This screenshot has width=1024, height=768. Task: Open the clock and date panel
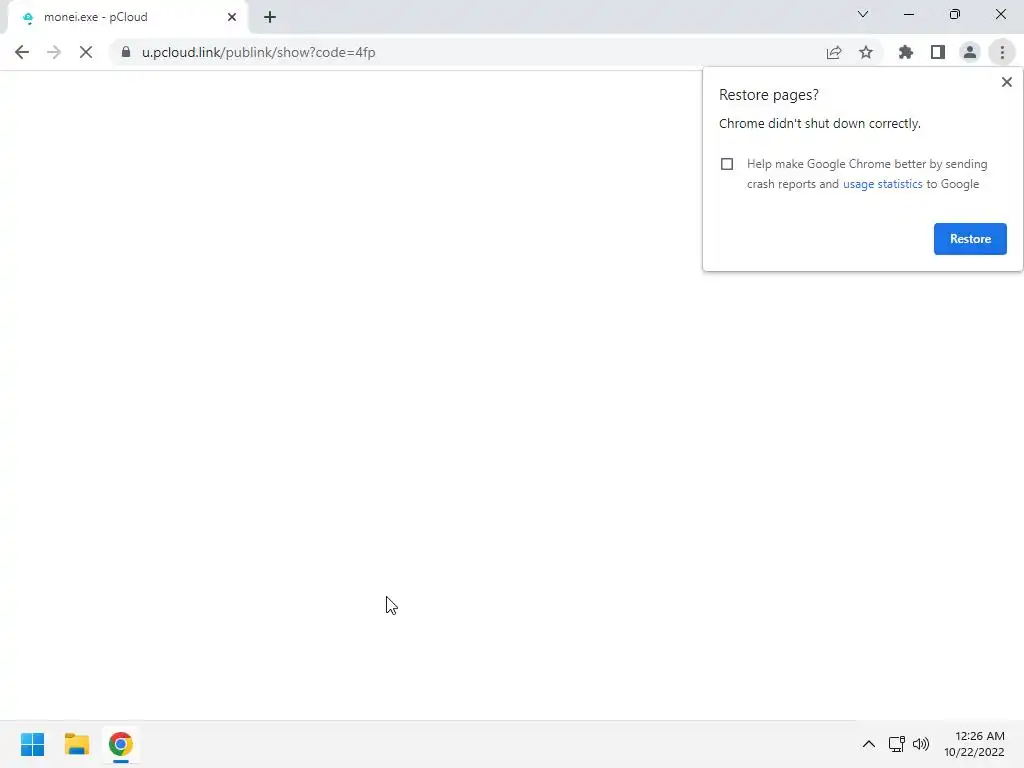click(974, 744)
